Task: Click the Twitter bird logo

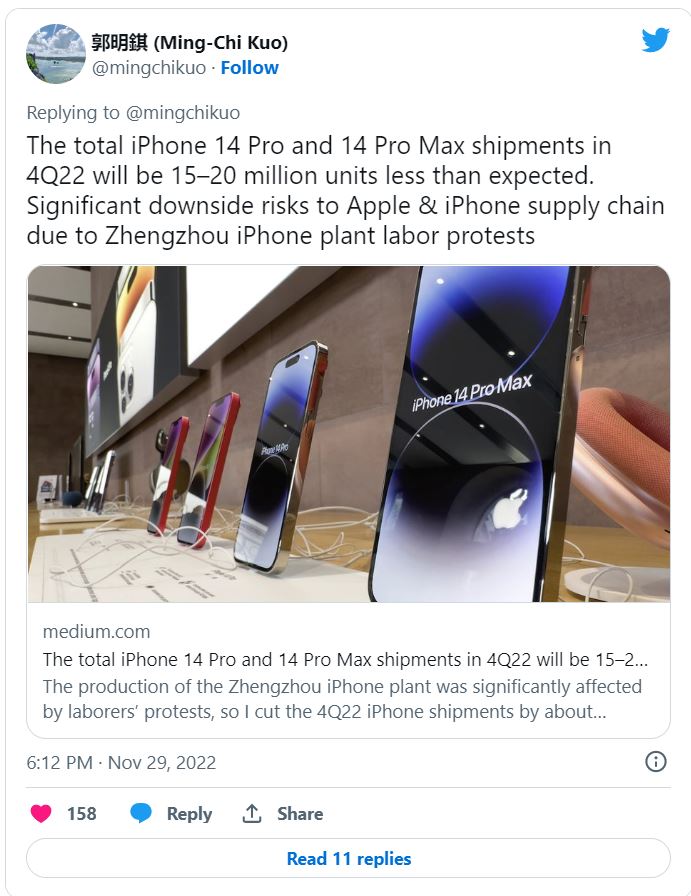Action: click(655, 39)
